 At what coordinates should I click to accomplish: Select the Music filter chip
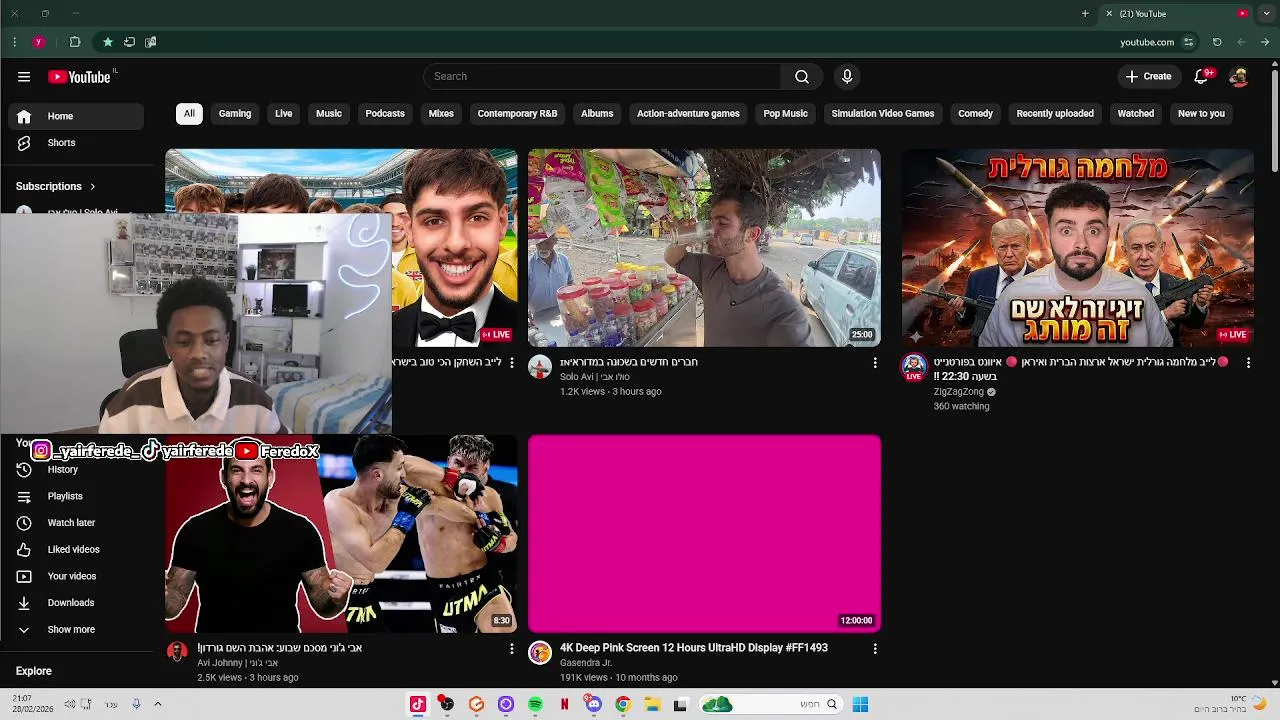point(329,114)
